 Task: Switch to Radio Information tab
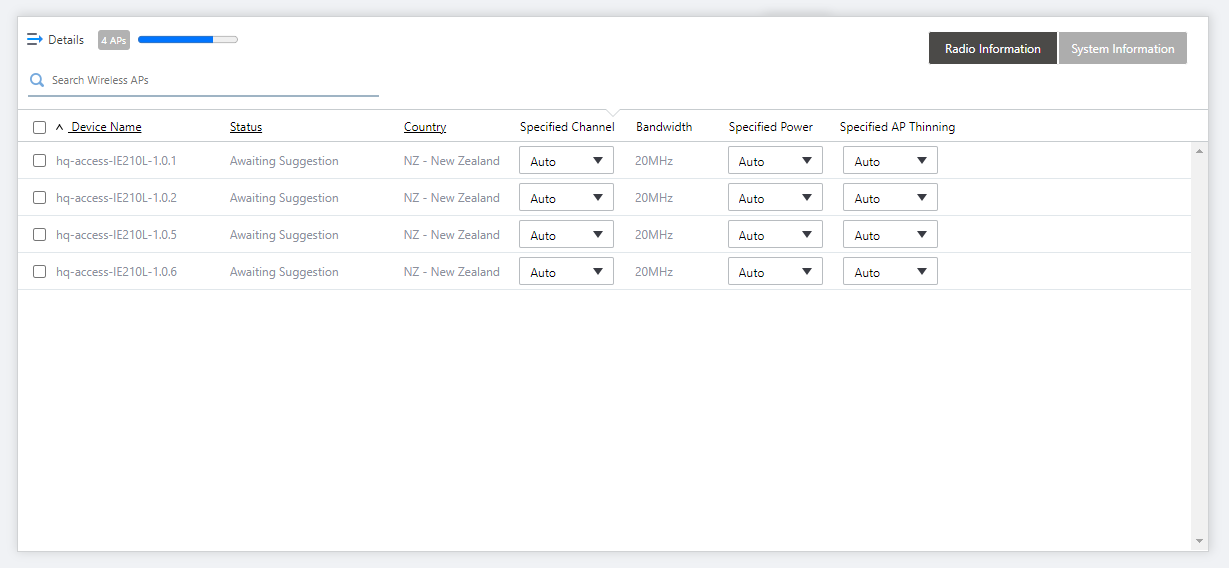992,49
